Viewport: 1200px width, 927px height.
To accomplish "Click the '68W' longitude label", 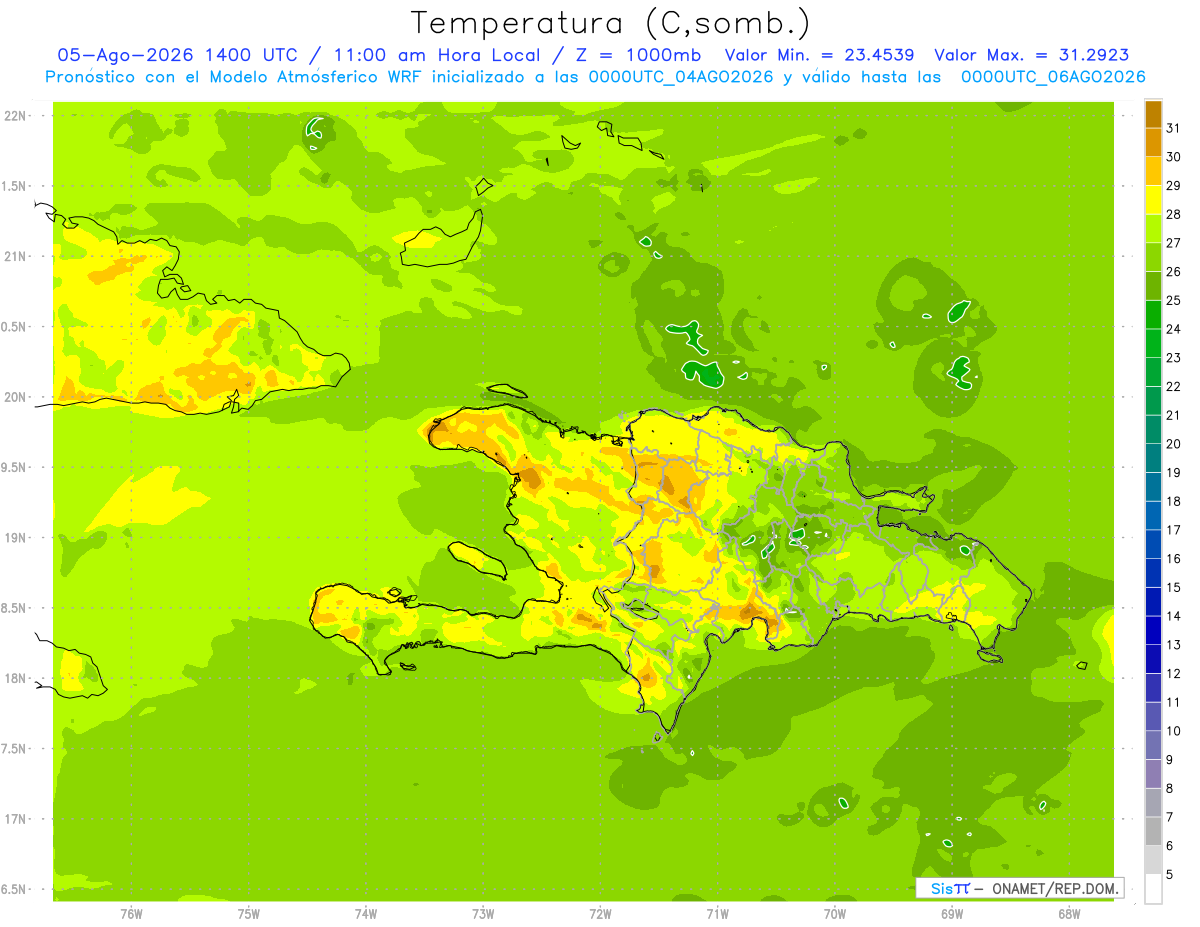I will click(x=1069, y=914).
